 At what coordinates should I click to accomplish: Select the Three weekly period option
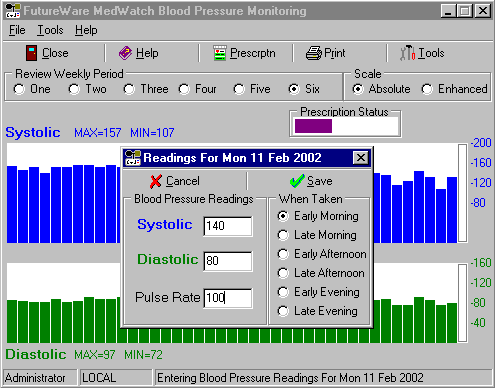tap(129, 89)
